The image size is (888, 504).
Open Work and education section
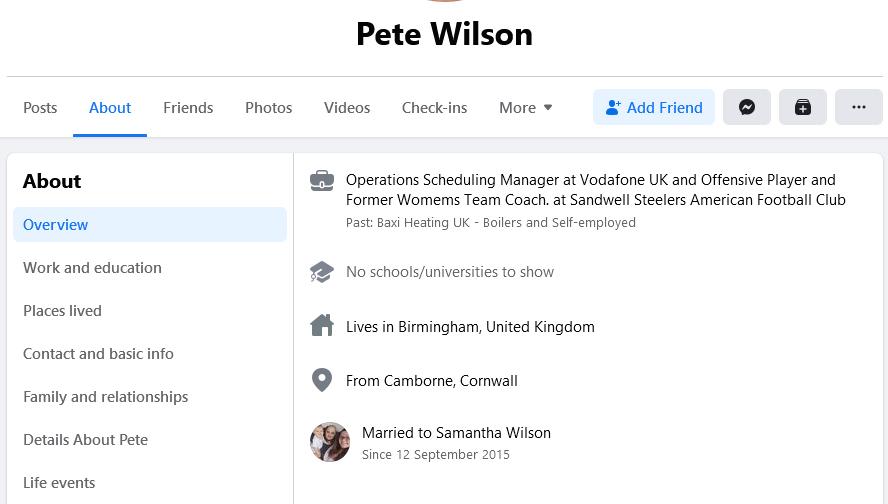tap(92, 268)
